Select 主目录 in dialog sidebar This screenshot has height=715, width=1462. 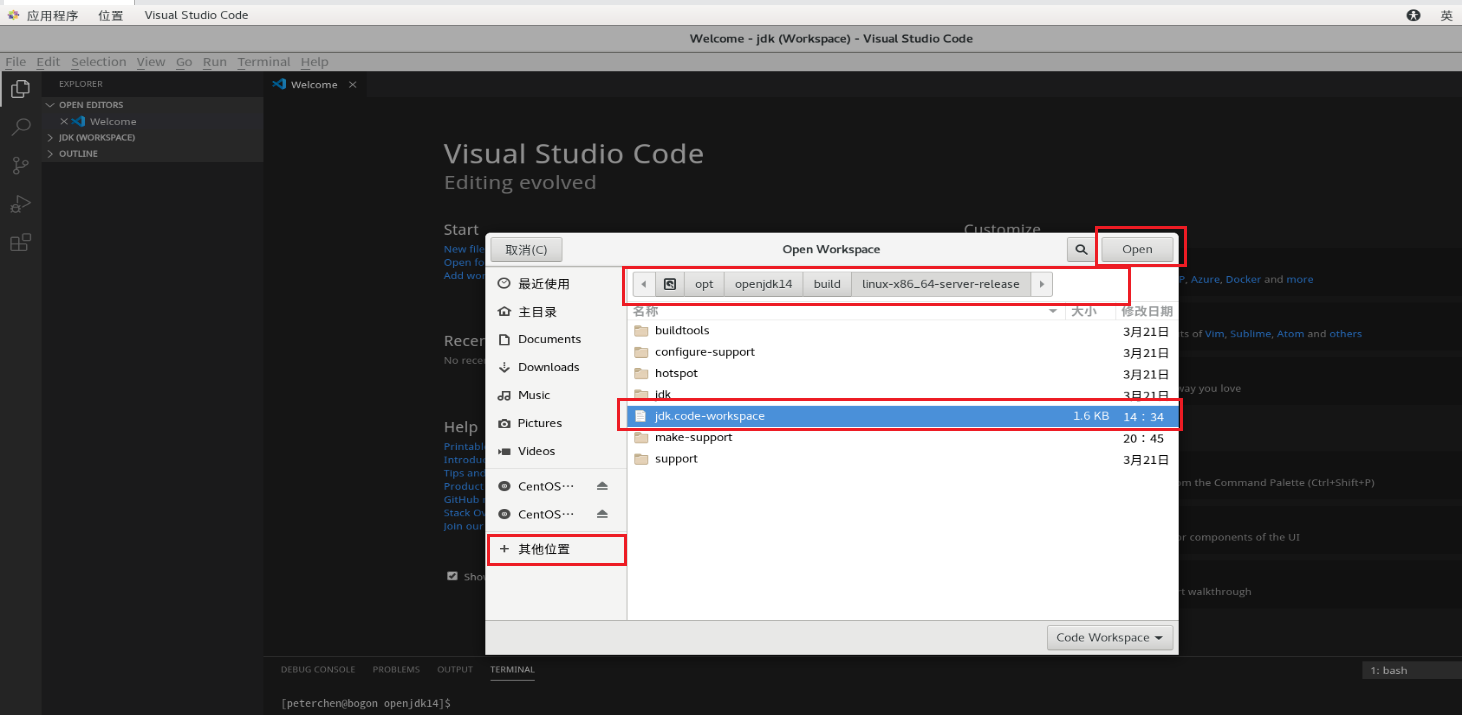tap(556, 312)
